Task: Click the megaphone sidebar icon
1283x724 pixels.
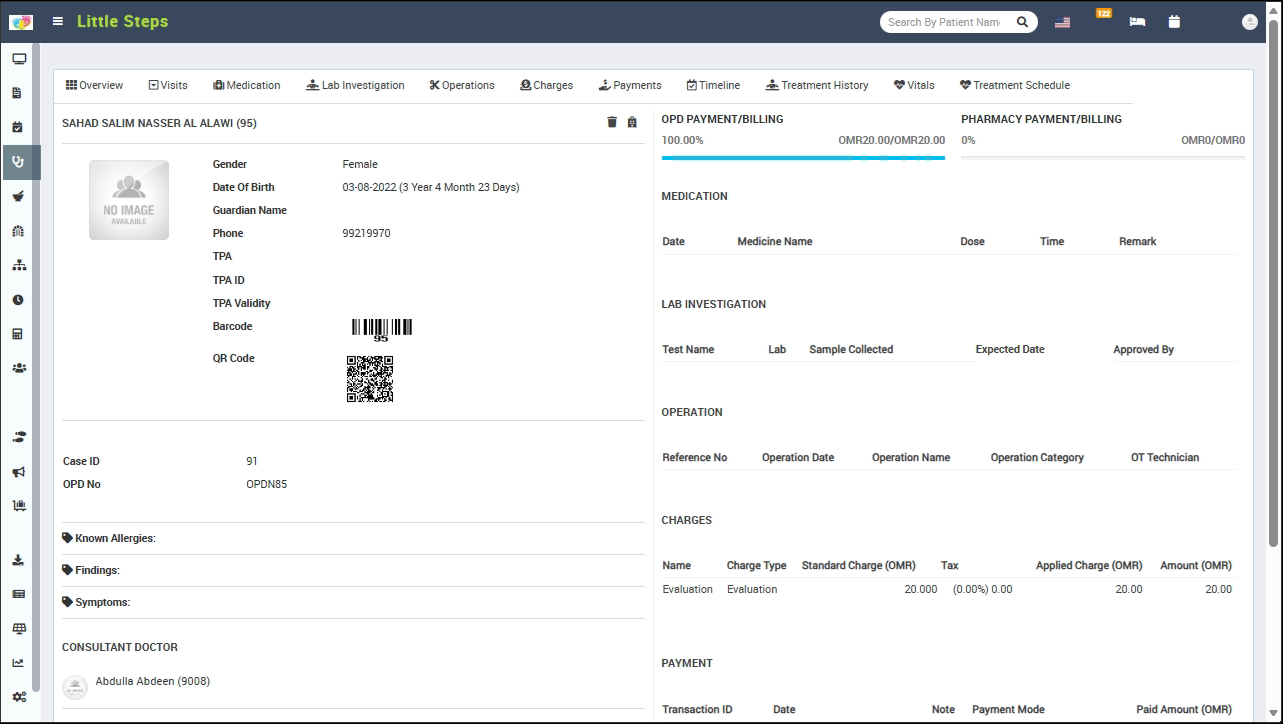Action: pyautogui.click(x=18, y=472)
